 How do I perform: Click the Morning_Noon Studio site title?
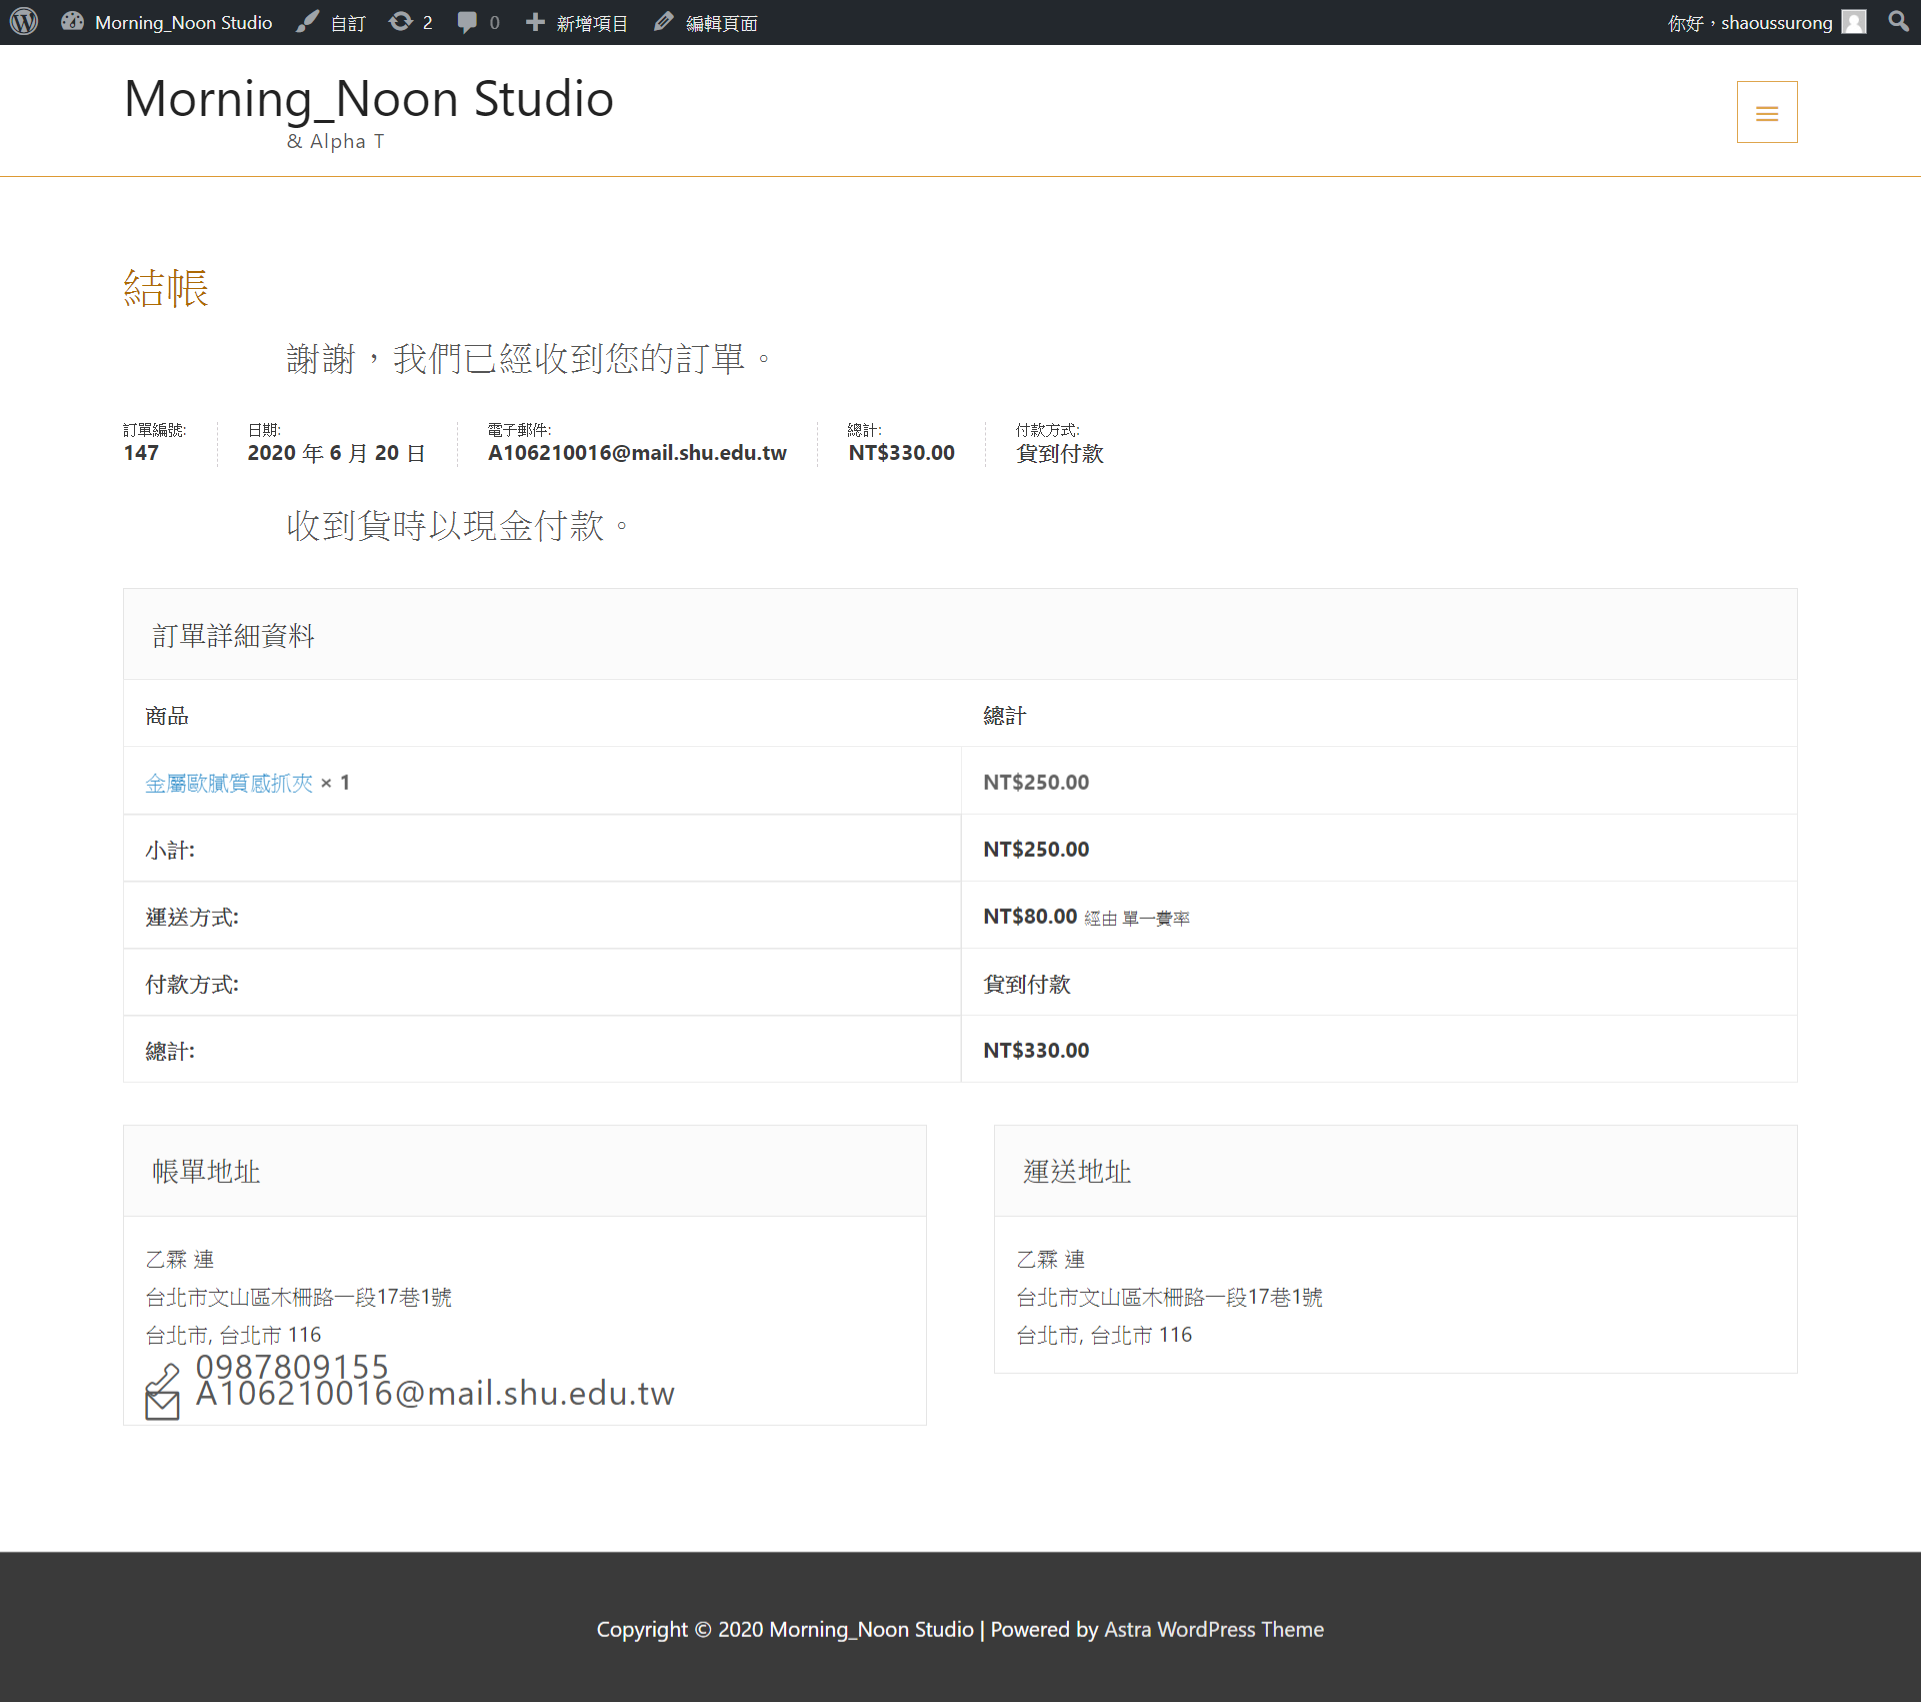coord(368,99)
